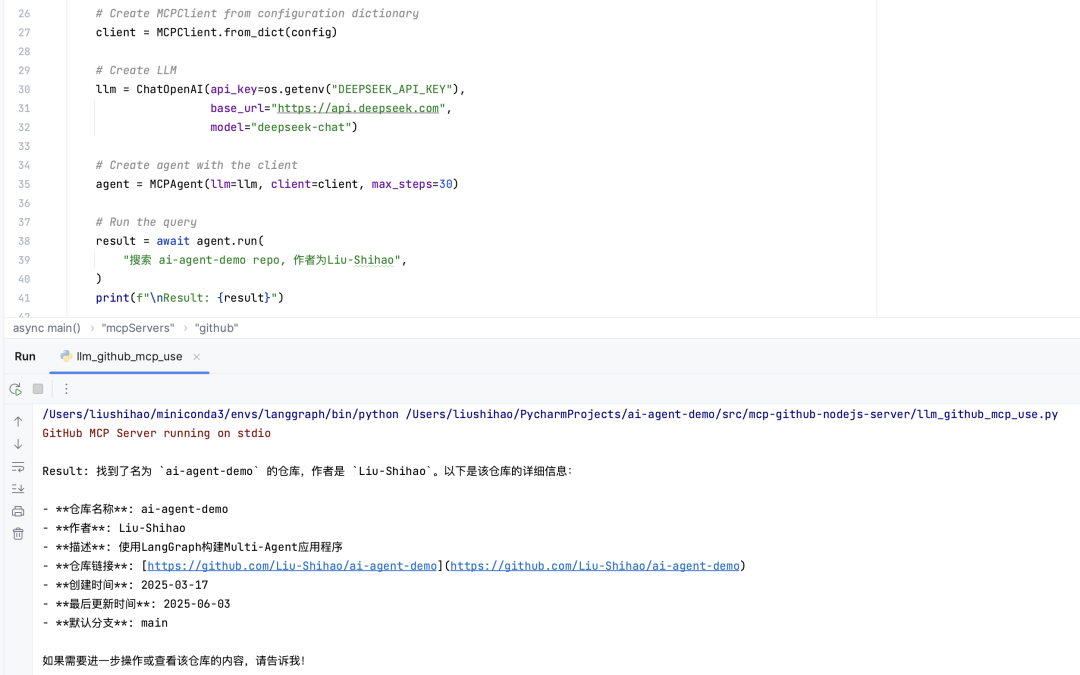Click line number 38 in the gutter

click(24, 241)
